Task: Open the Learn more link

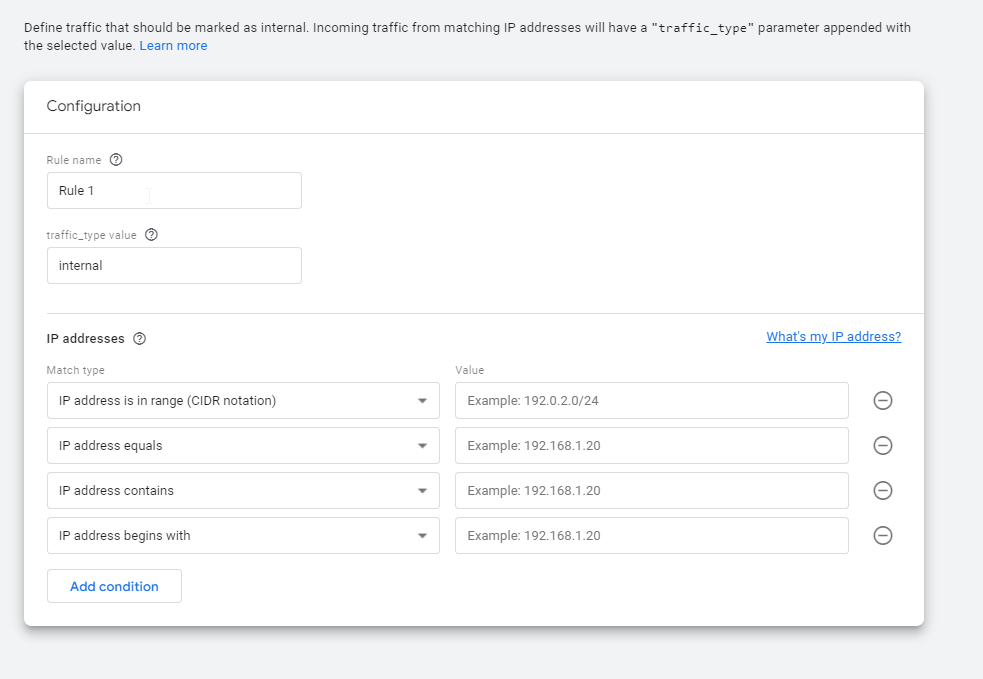Action: click(x=173, y=46)
